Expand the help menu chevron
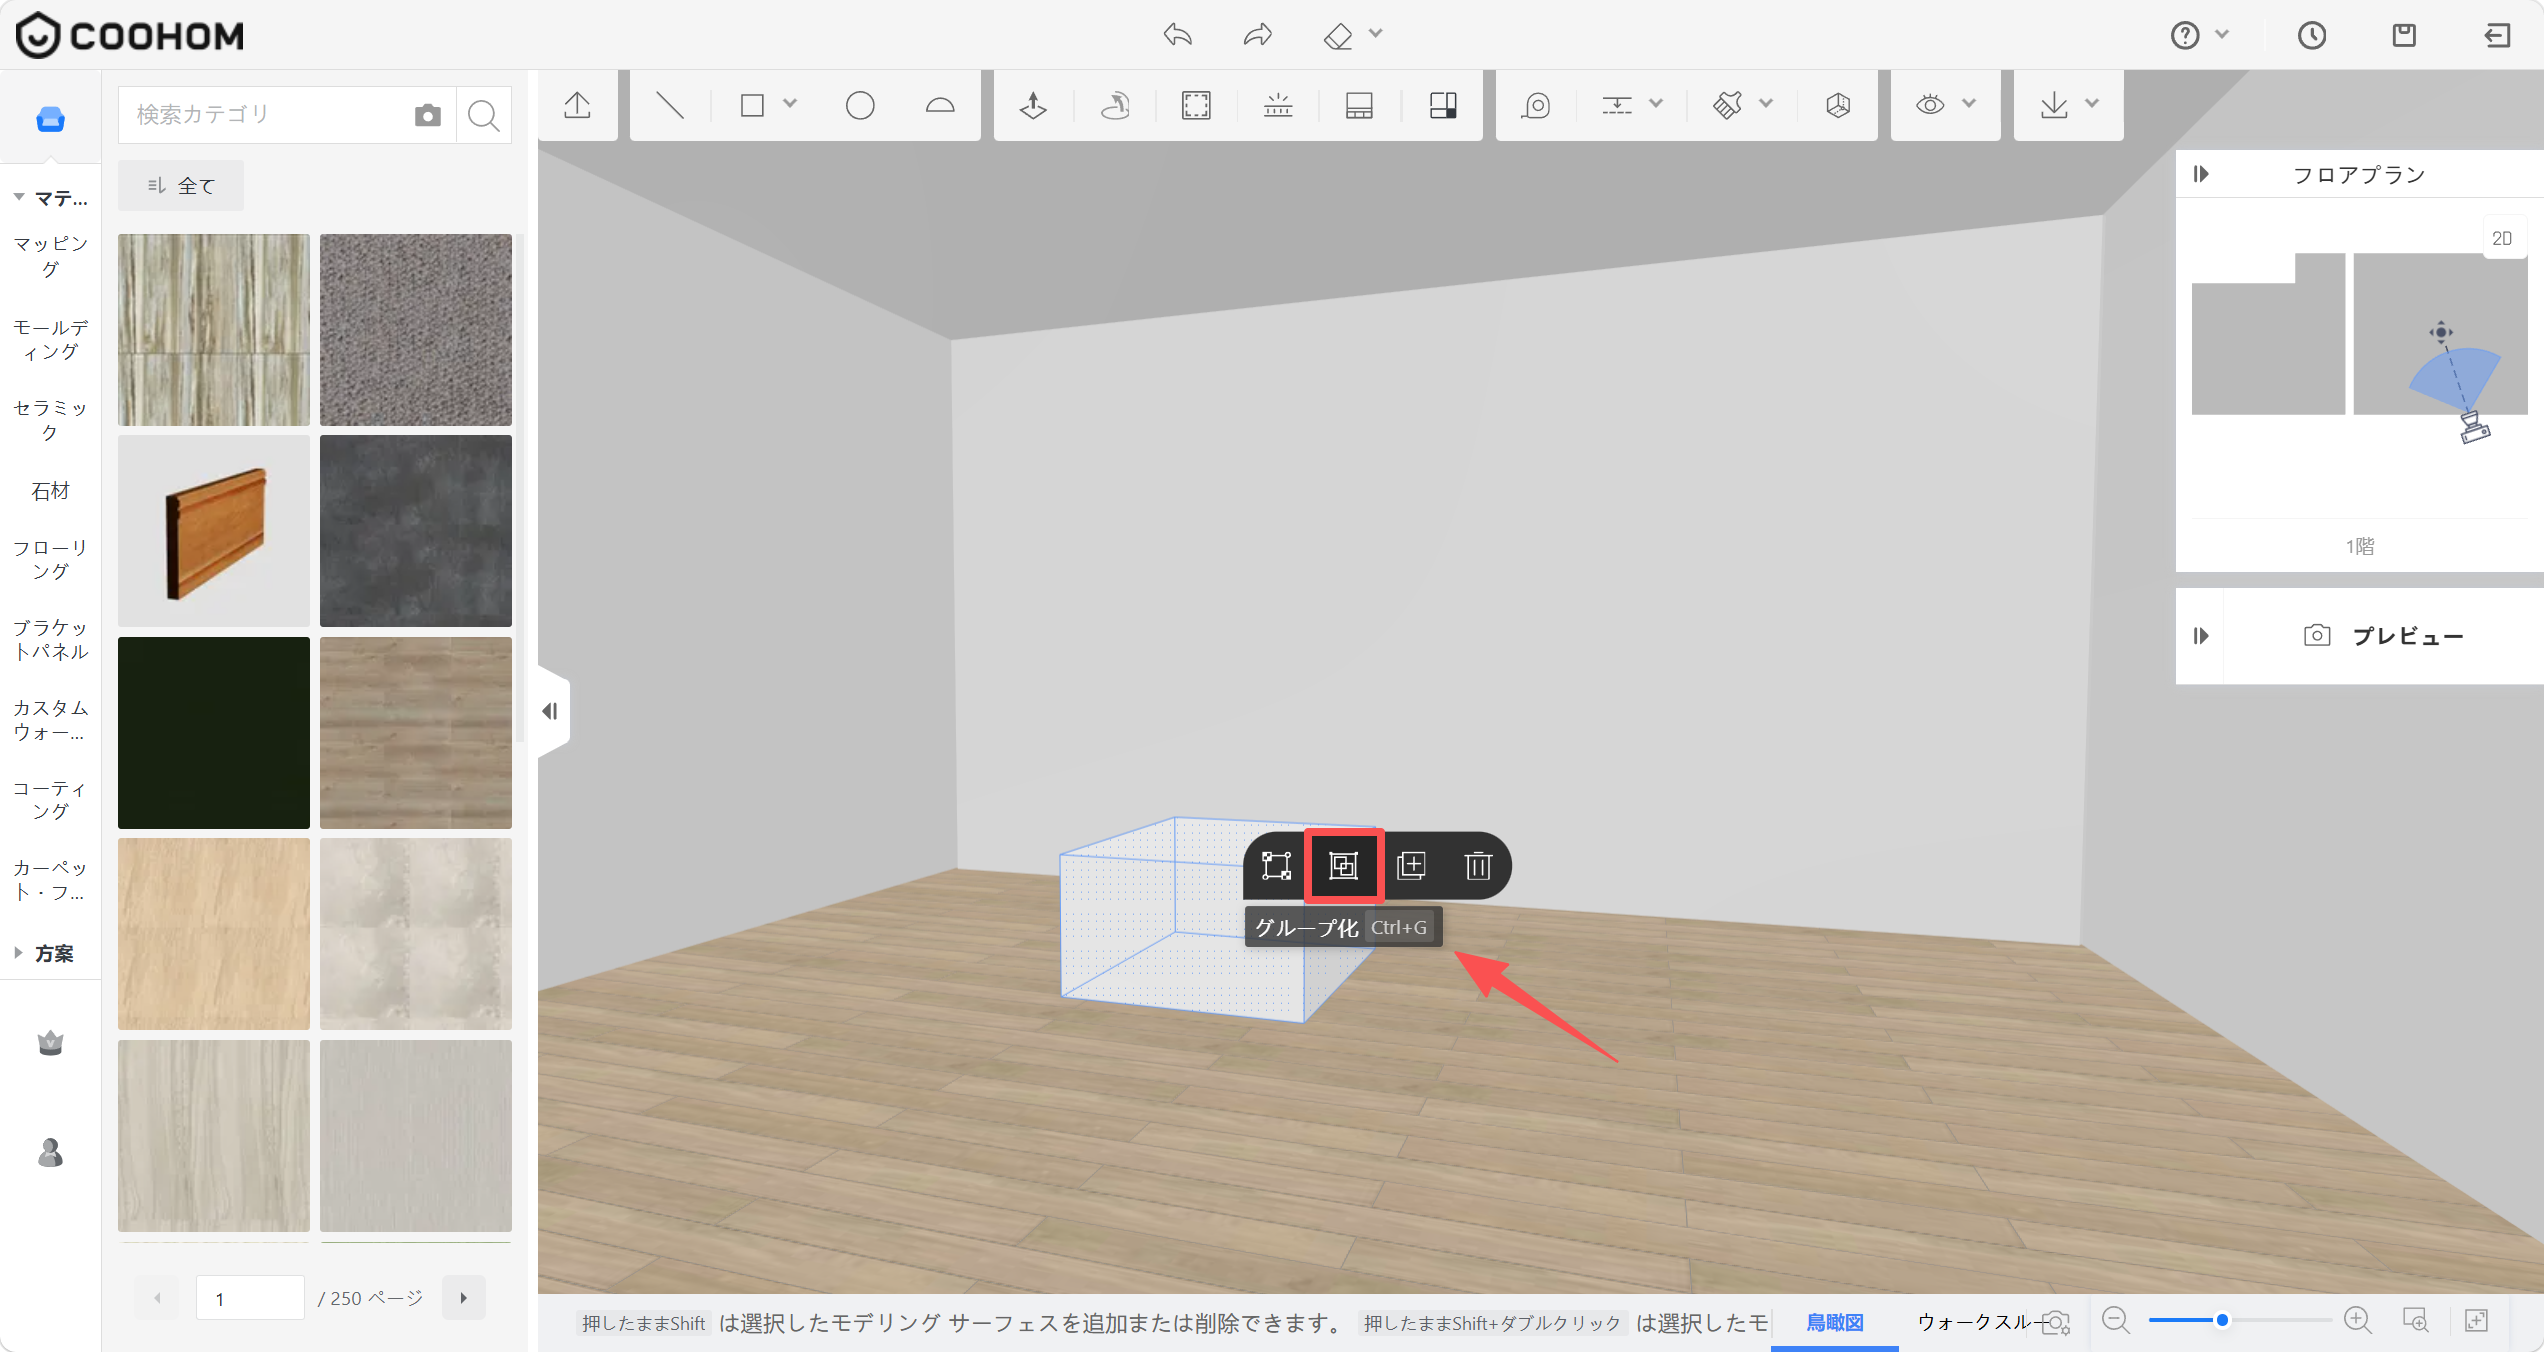This screenshot has width=2544, height=1352. (2222, 35)
